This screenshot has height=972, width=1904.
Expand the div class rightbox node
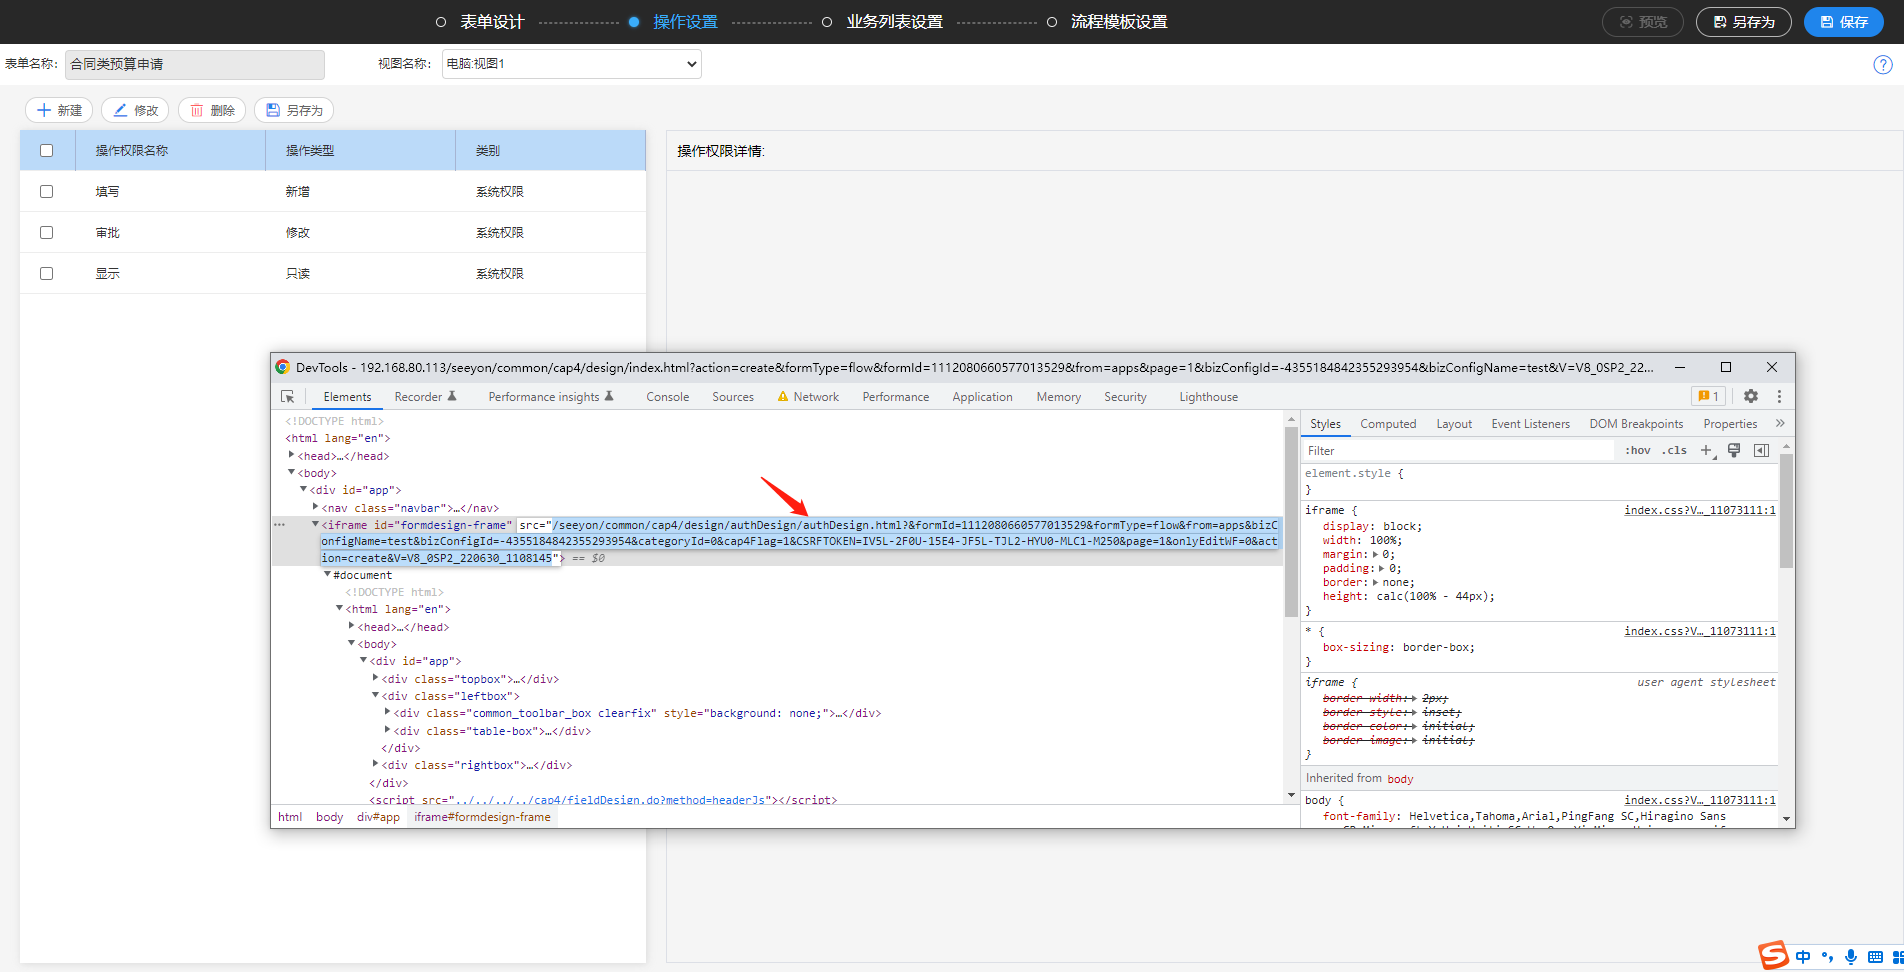click(x=376, y=765)
